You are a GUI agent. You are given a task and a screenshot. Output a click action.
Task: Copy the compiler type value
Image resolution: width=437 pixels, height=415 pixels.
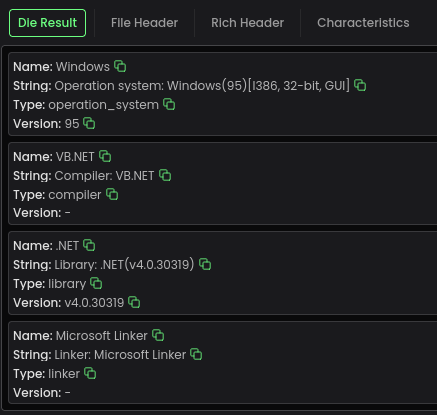(x=112, y=194)
